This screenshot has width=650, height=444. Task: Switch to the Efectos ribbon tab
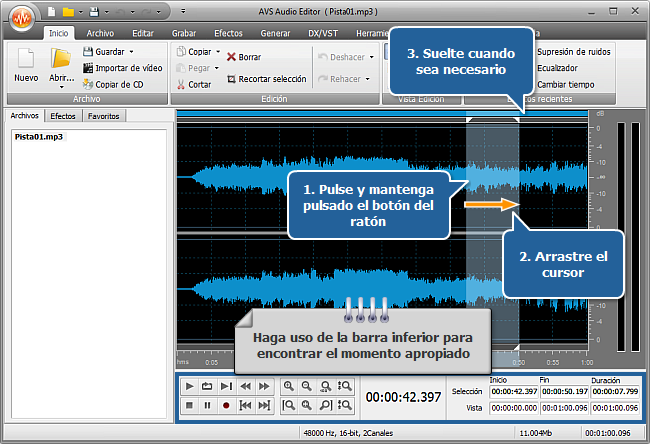coord(227,32)
